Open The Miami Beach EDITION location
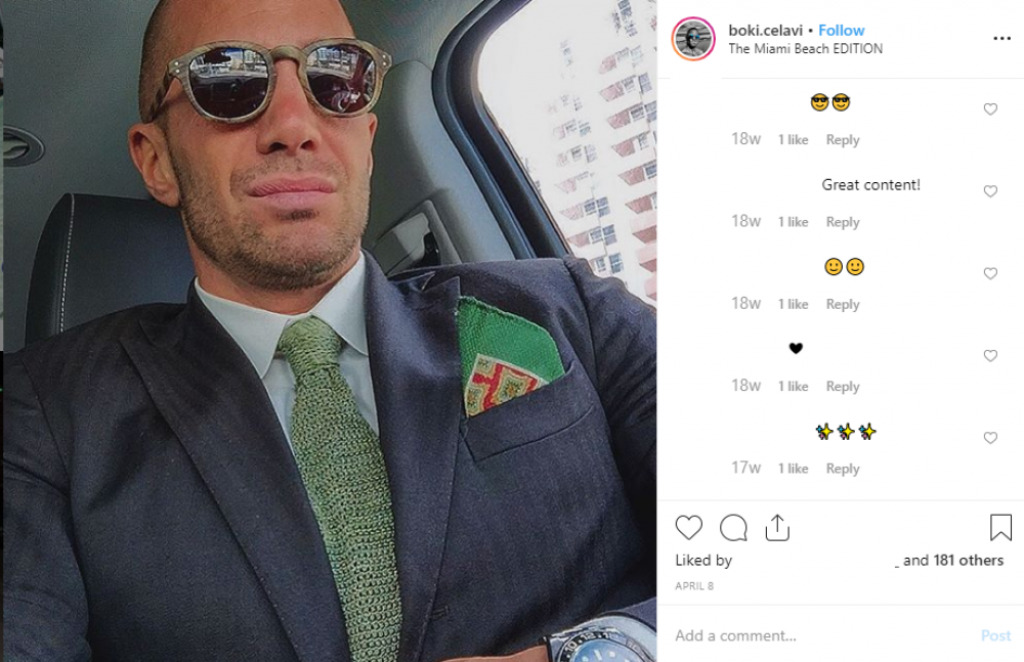This screenshot has width=1024, height=662. pos(805,48)
